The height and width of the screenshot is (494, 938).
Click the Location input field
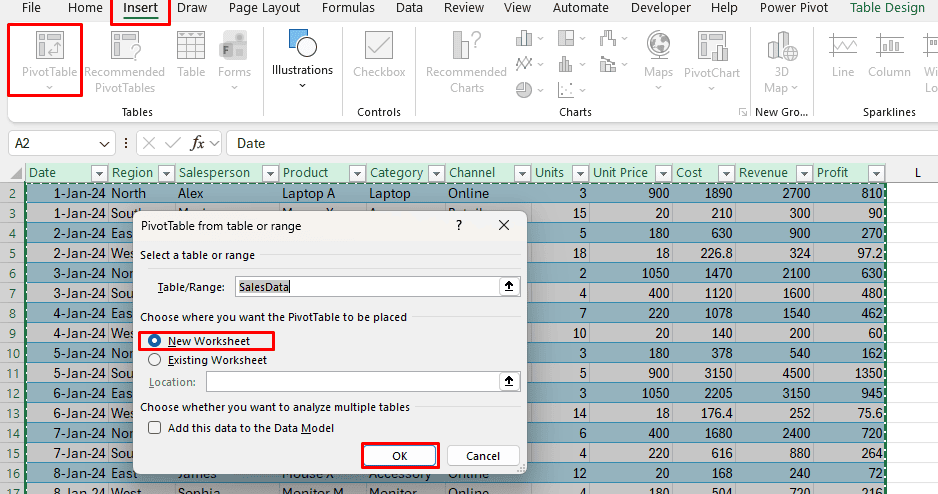coord(352,382)
